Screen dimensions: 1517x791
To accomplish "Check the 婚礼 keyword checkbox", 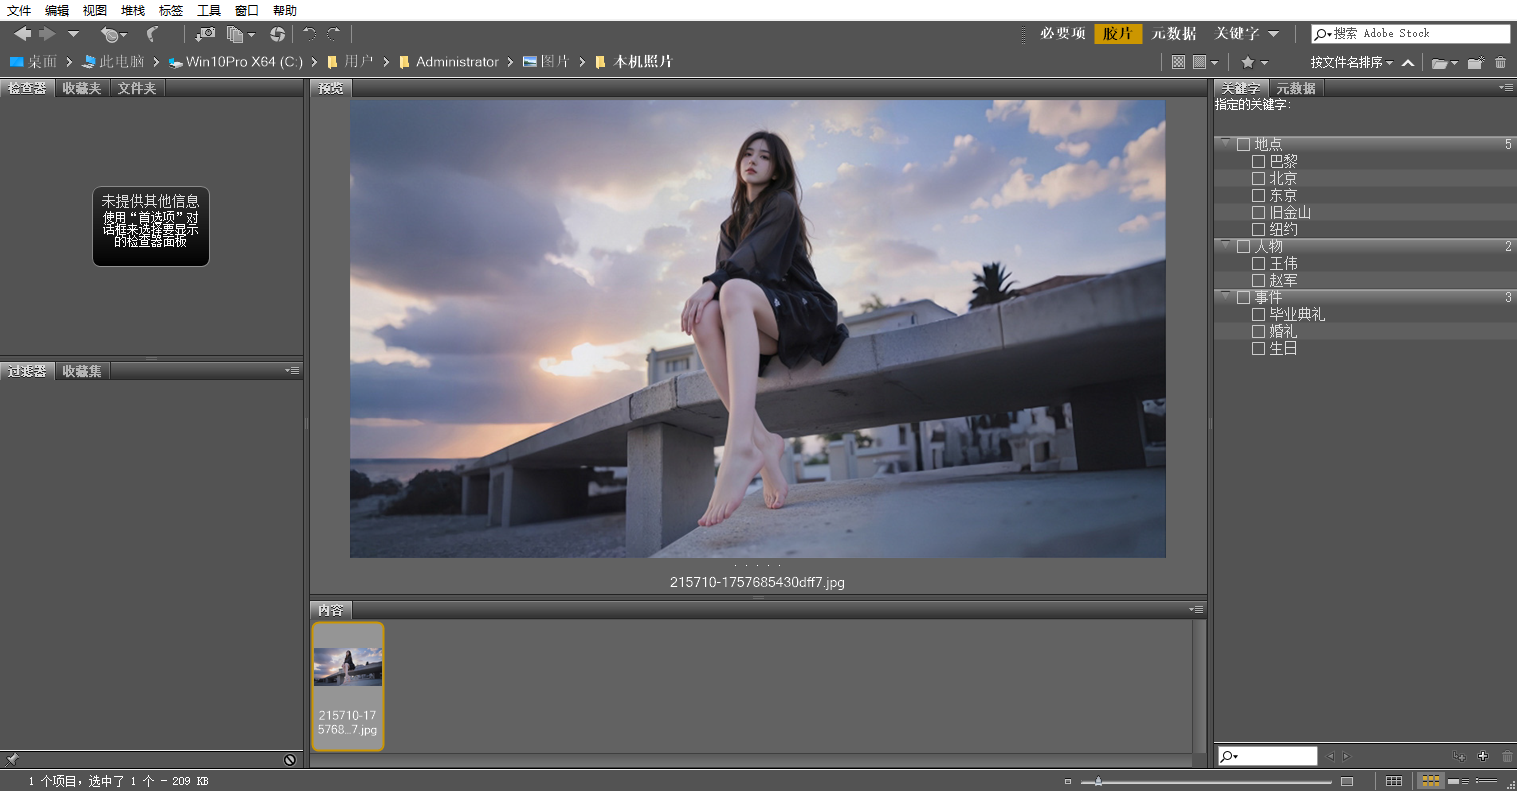I will [1258, 331].
